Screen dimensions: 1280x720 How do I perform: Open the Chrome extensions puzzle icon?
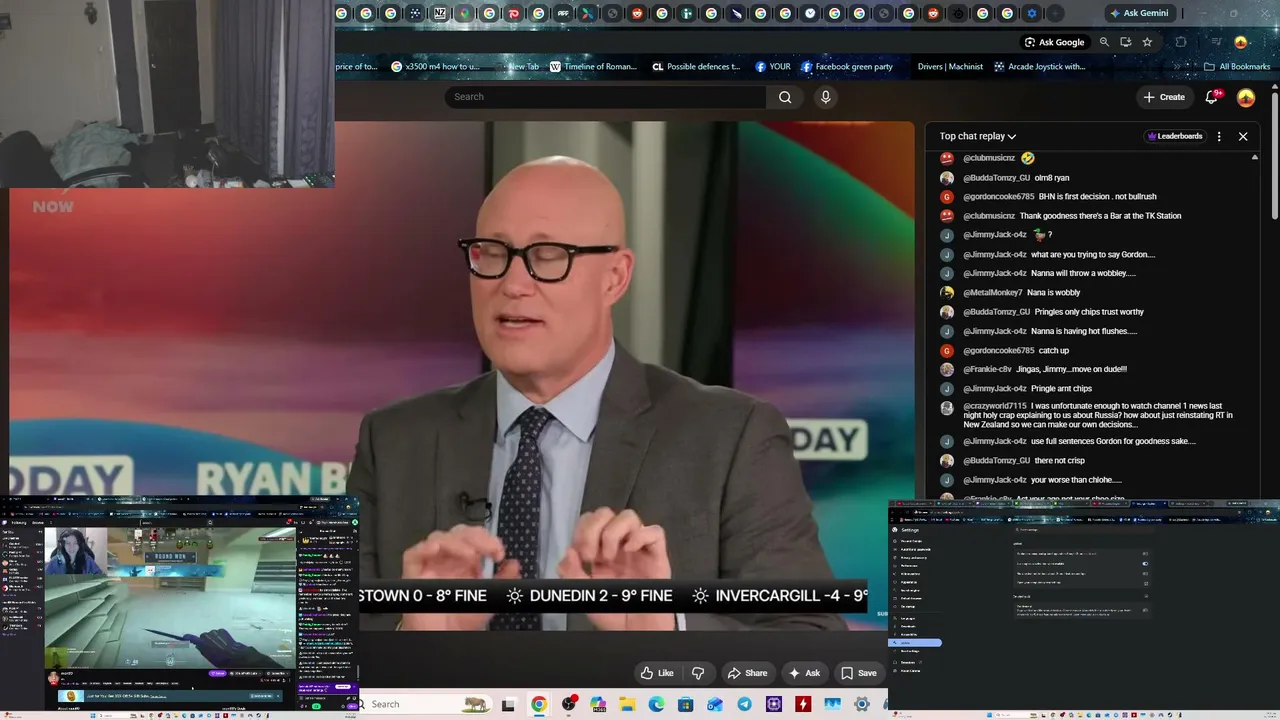tap(1181, 42)
